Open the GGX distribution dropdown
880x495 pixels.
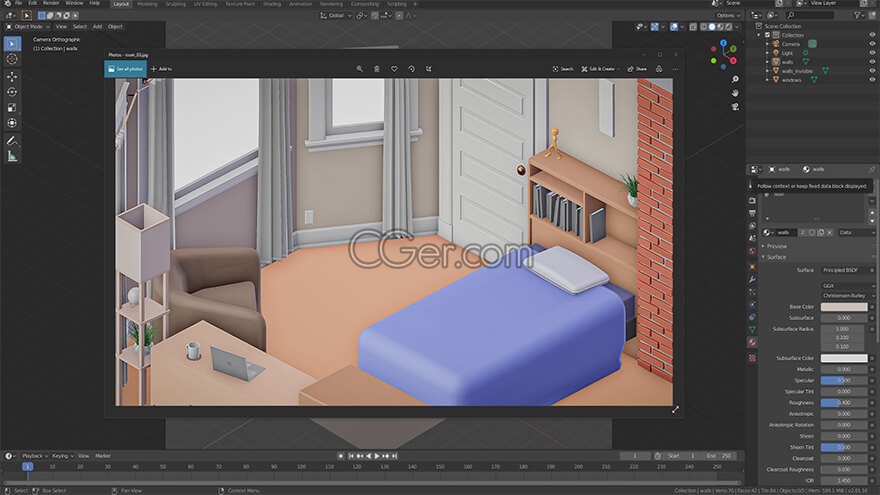click(x=847, y=286)
